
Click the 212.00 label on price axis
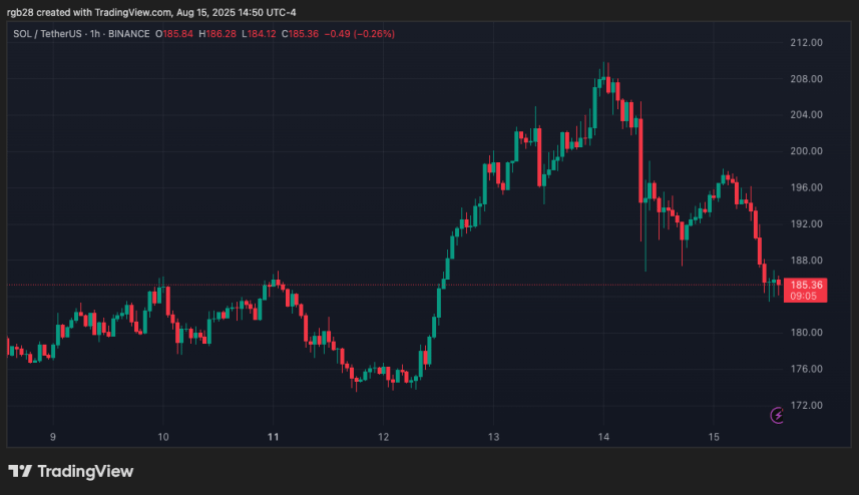coord(805,43)
